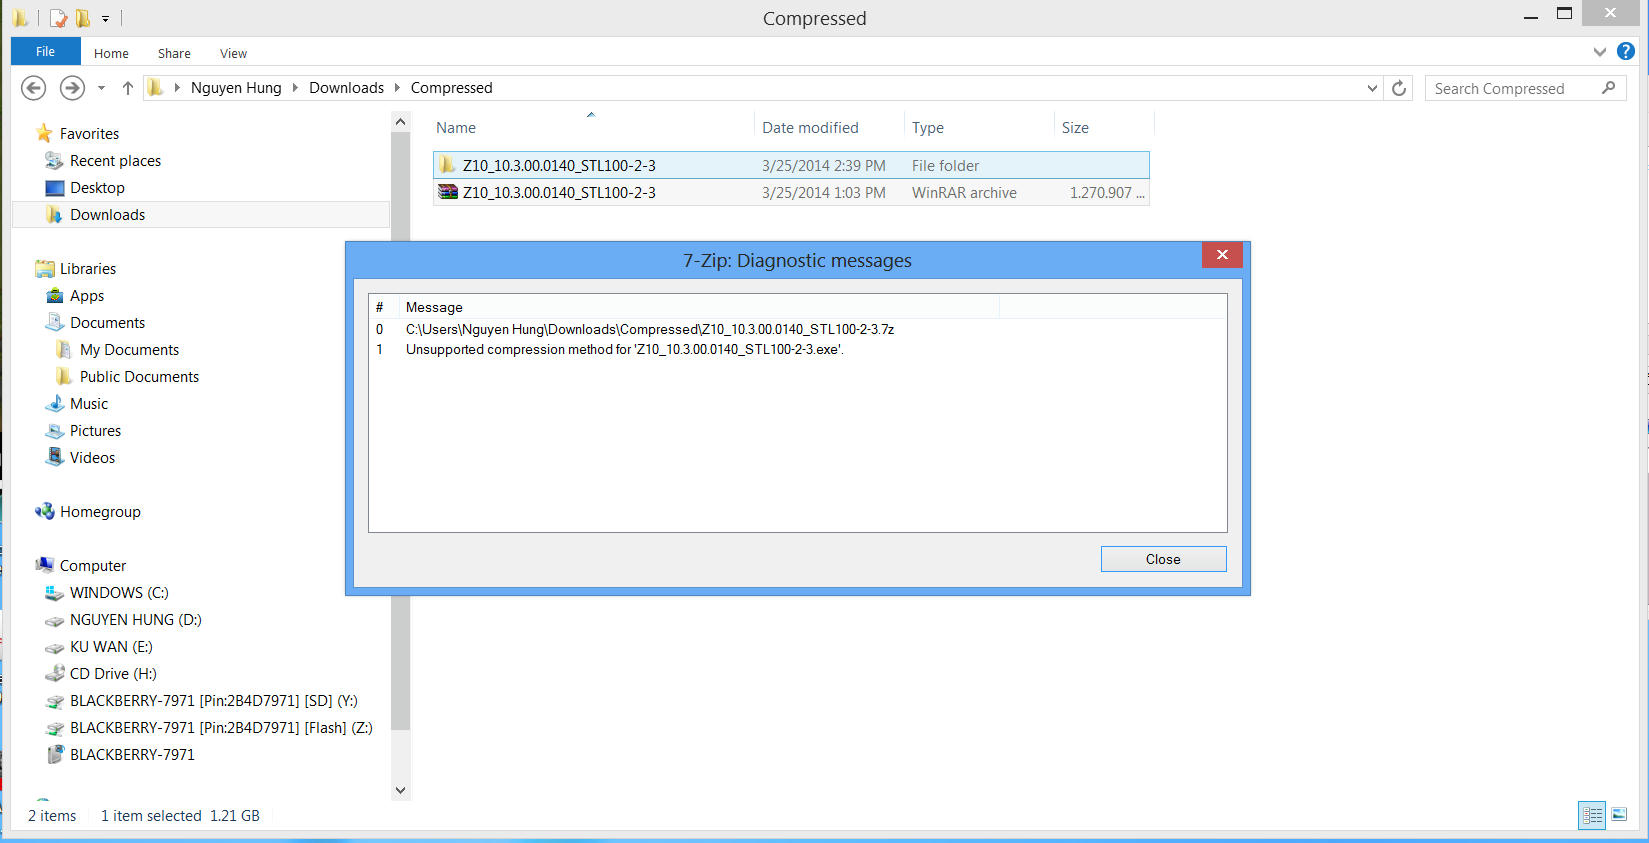
Task: Click the Back navigation arrow
Action: (33, 88)
